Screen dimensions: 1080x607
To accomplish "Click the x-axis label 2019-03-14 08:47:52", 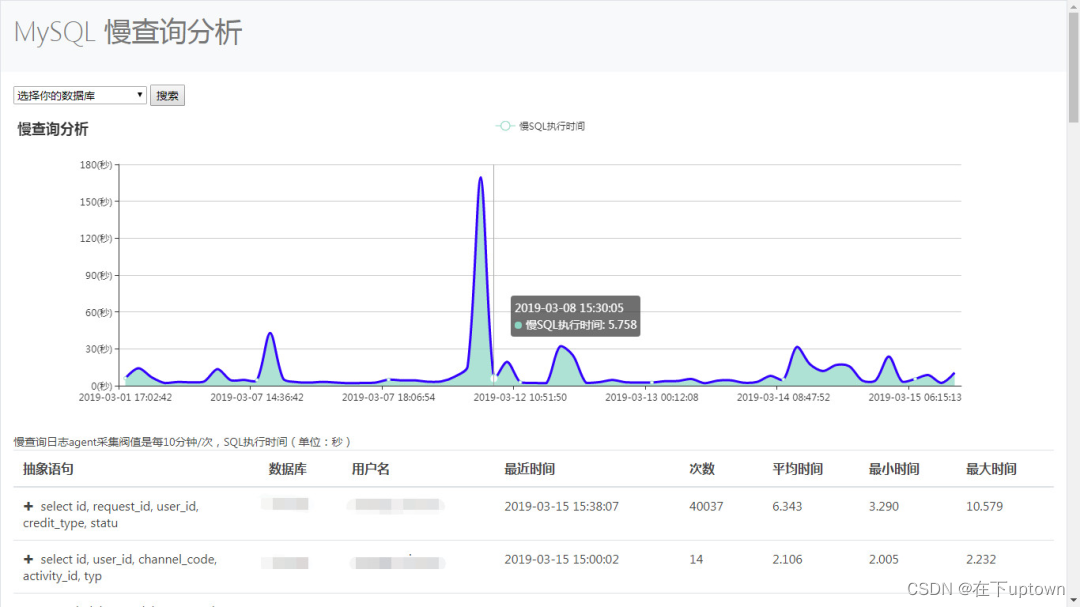I will (783, 398).
